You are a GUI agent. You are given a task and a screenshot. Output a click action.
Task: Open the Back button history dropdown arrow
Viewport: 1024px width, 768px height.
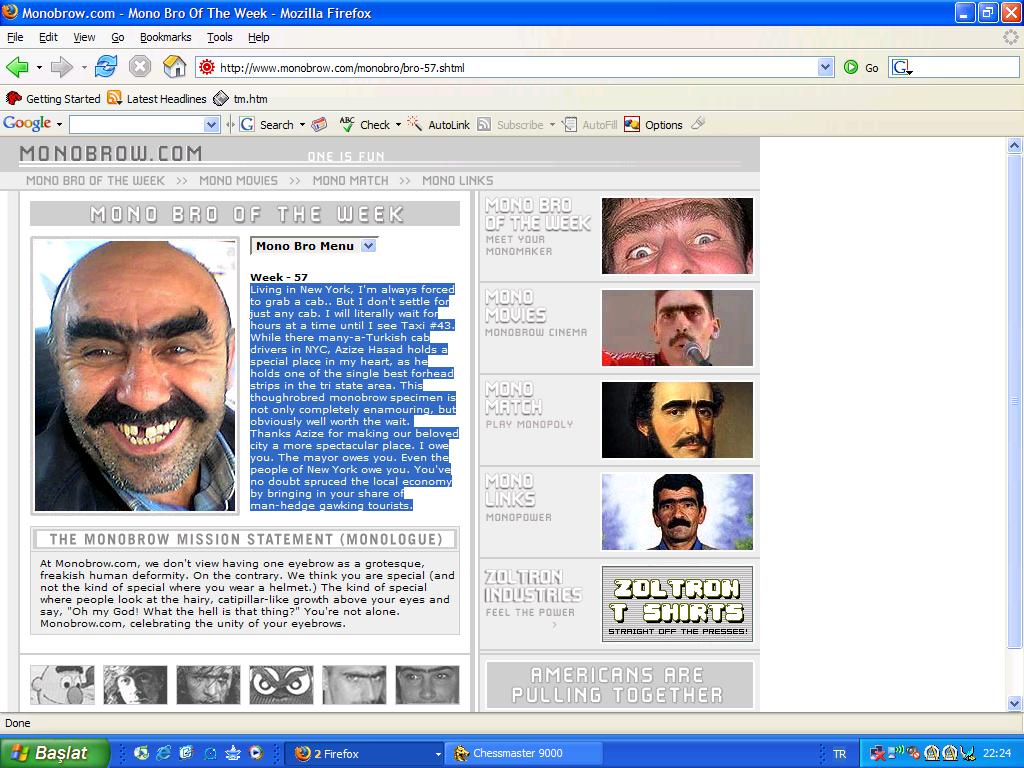click(x=39, y=67)
